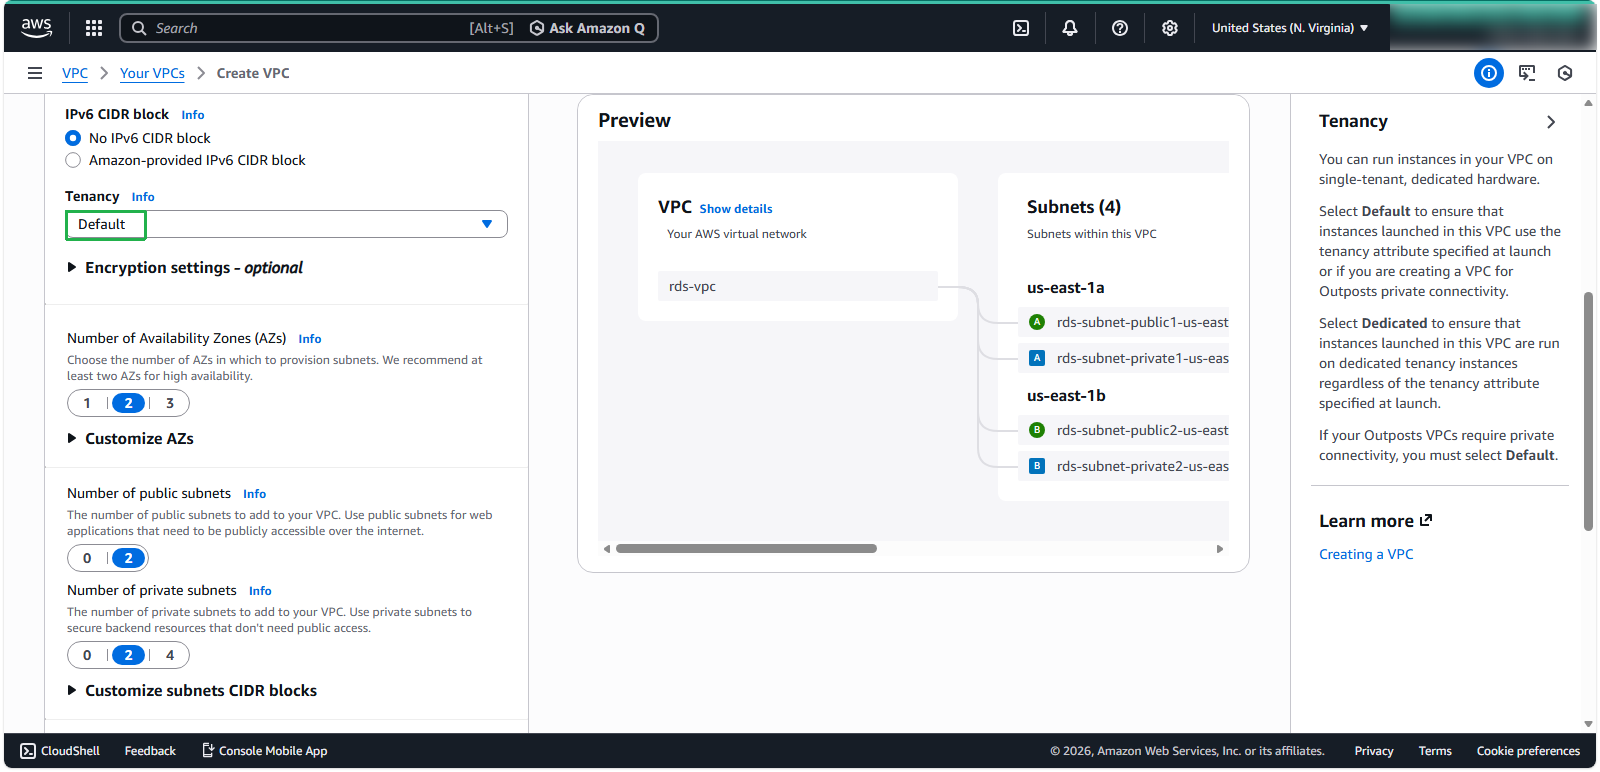Open Info for IPv6 CIDR block
Image resolution: width=1600 pixels, height=772 pixels.
193,115
